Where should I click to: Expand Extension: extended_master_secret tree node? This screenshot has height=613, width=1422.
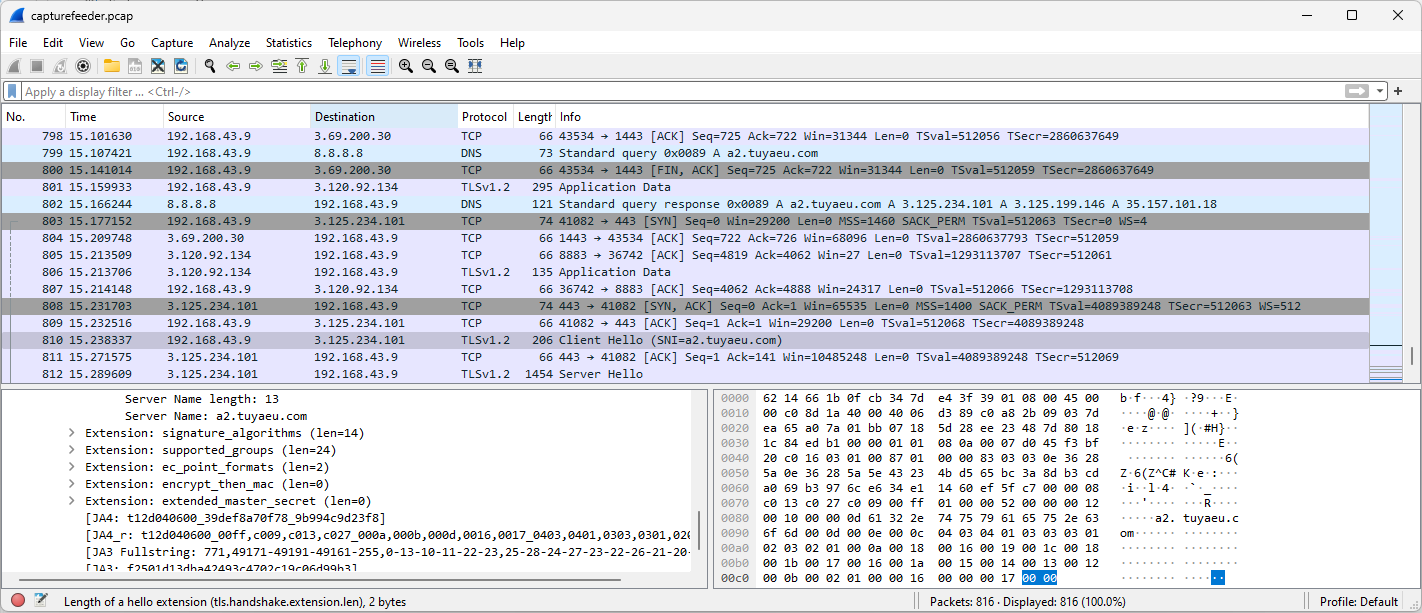(x=72, y=501)
